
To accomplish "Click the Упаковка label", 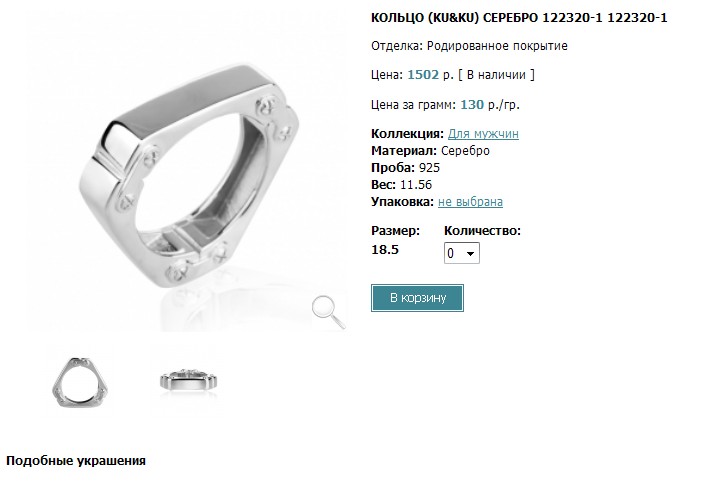I will pos(402,202).
